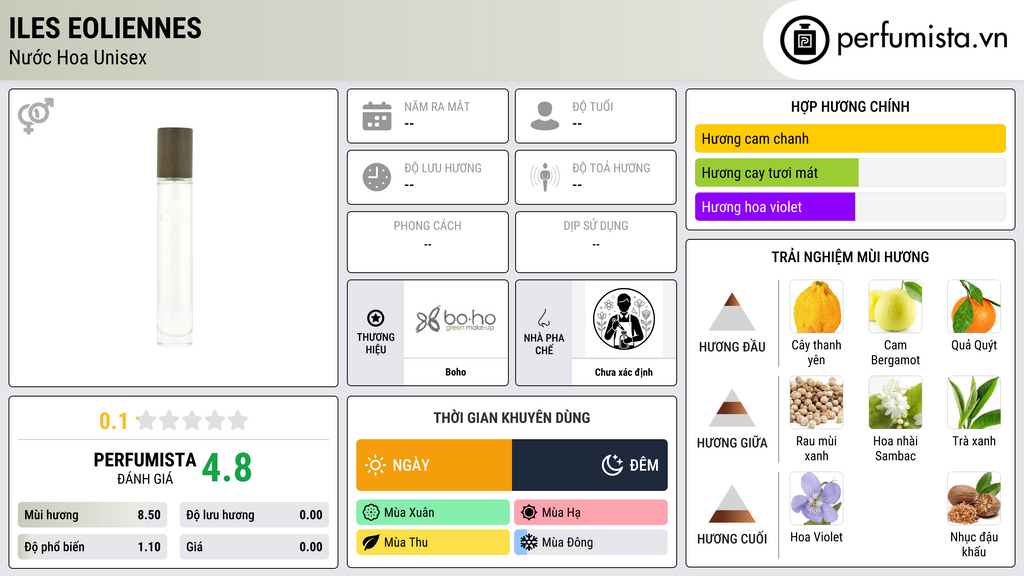This screenshot has height=576, width=1024.
Task: Click the sun icon beside Mùa Hạ
Action: click(x=529, y=513)
